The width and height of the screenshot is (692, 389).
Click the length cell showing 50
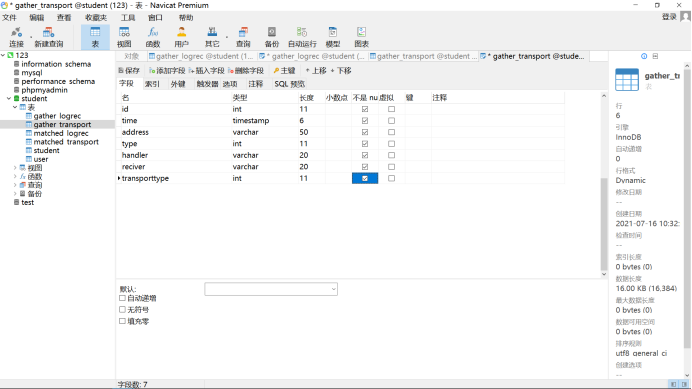(x=312, y=132)
